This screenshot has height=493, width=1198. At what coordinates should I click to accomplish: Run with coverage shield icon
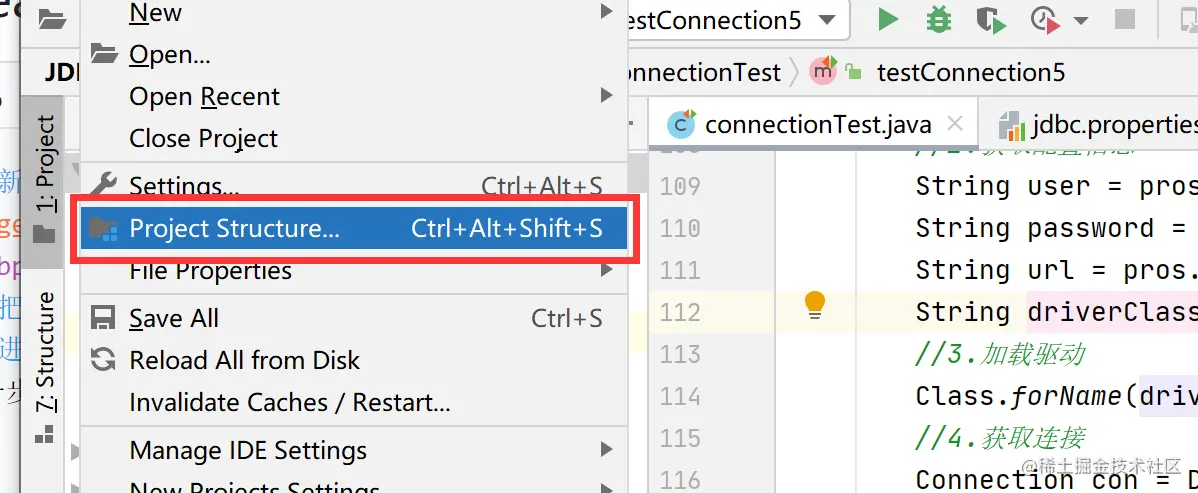[991, 20]
